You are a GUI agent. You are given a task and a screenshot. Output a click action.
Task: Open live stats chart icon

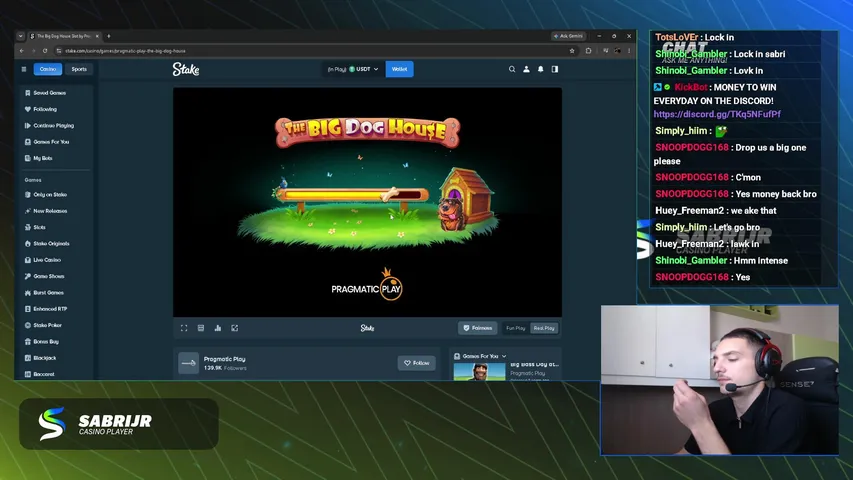click(x=218, y=328)
